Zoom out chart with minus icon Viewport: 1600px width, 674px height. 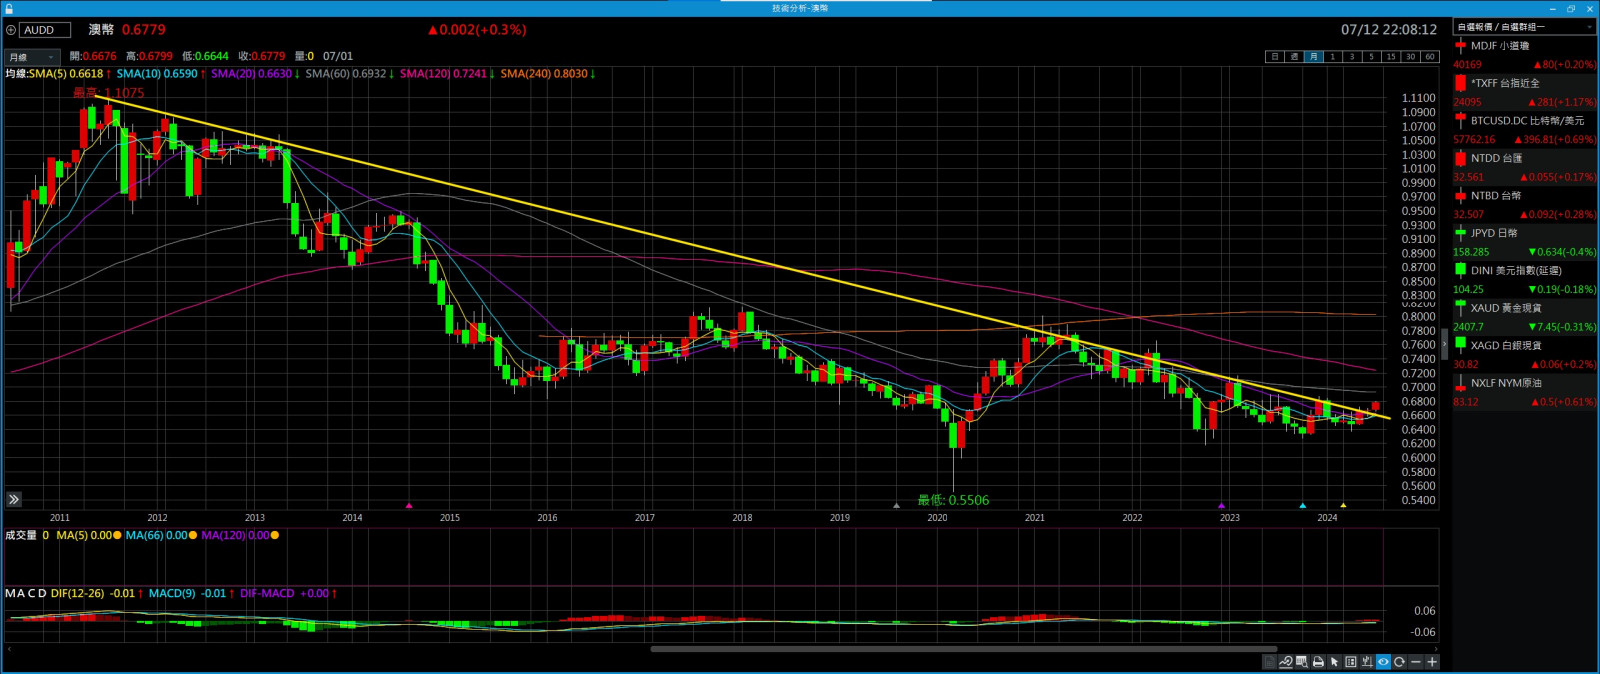pyautogui.click(x=1415, y=662)
